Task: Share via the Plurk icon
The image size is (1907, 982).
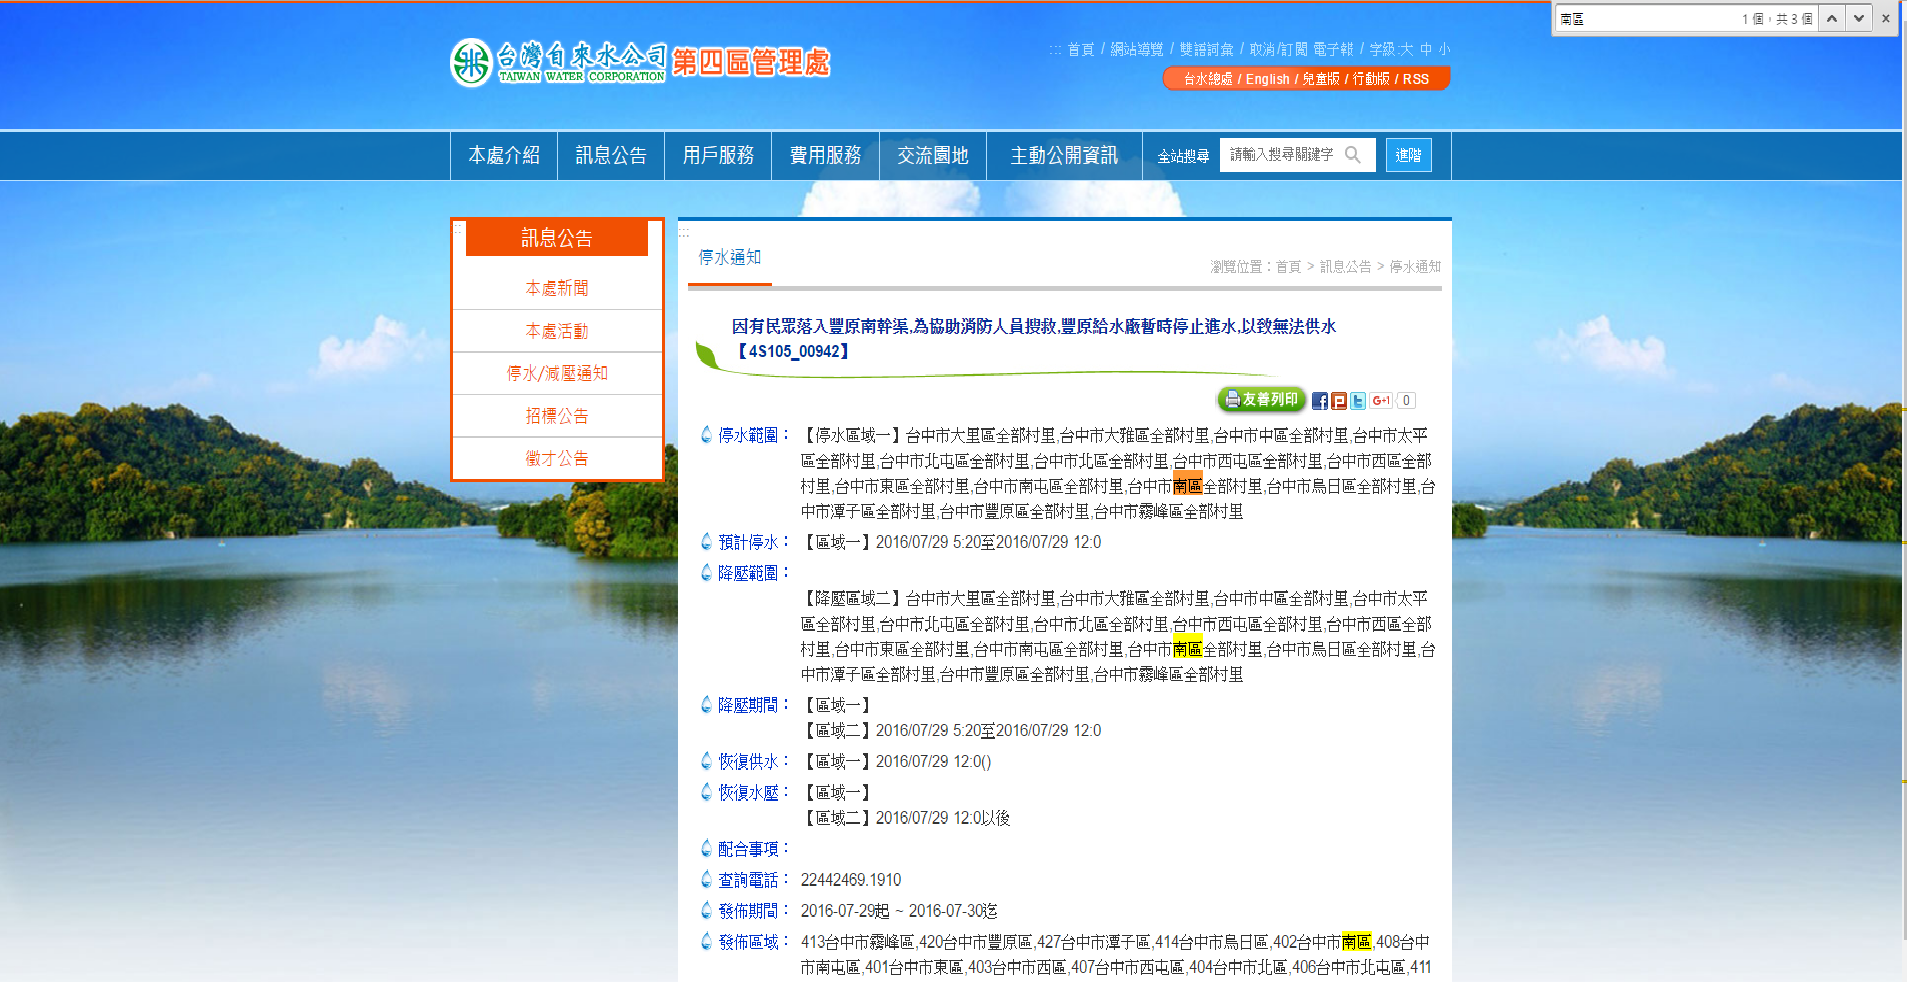Action: [x=1338, y=401]
